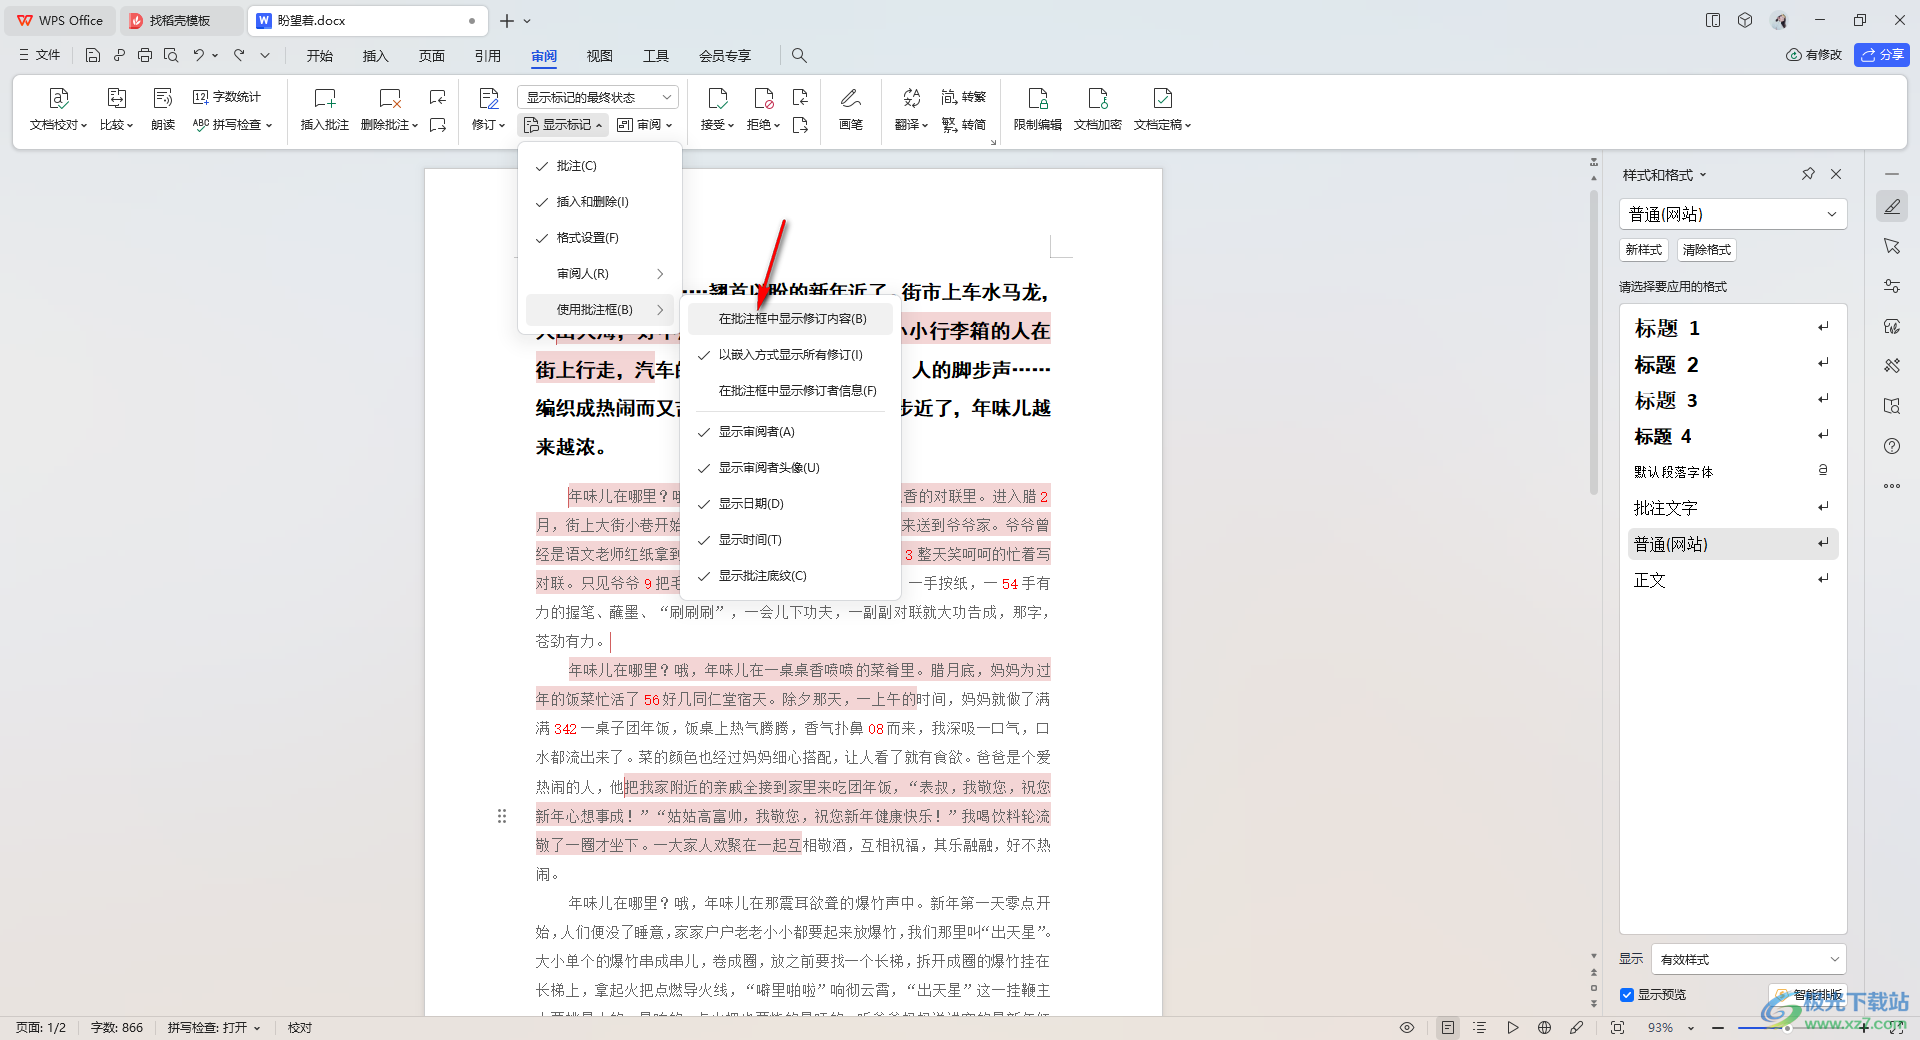Click 有修改 status button

pos(1814,55)
